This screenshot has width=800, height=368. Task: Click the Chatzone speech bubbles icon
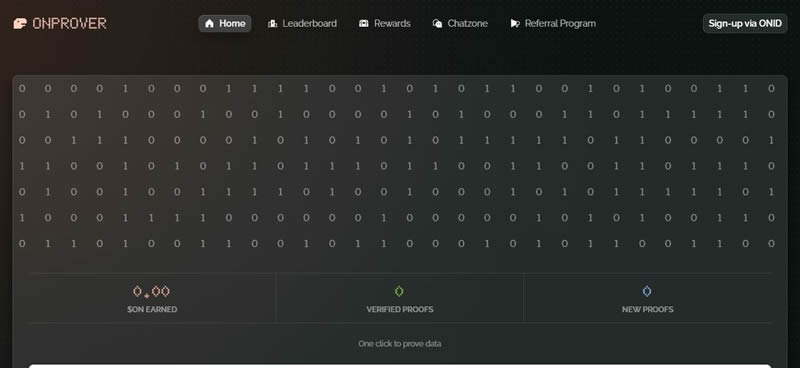[x=437, y=23]
